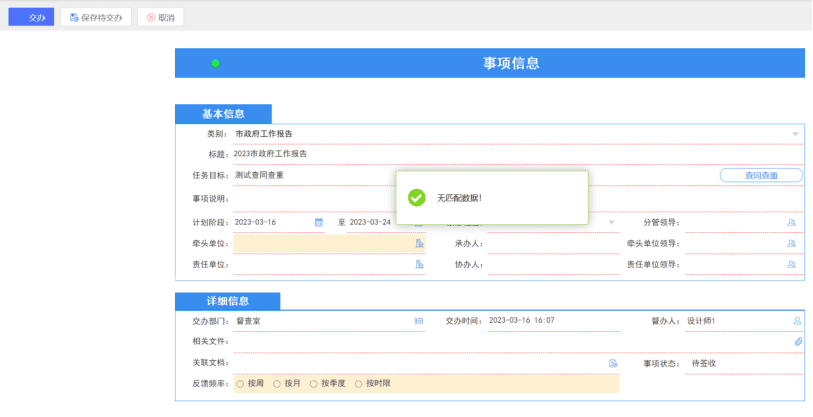Screen dimensions: 813x417
Task: Click the 交办部门 value 督查室
Action: [248, 321]
